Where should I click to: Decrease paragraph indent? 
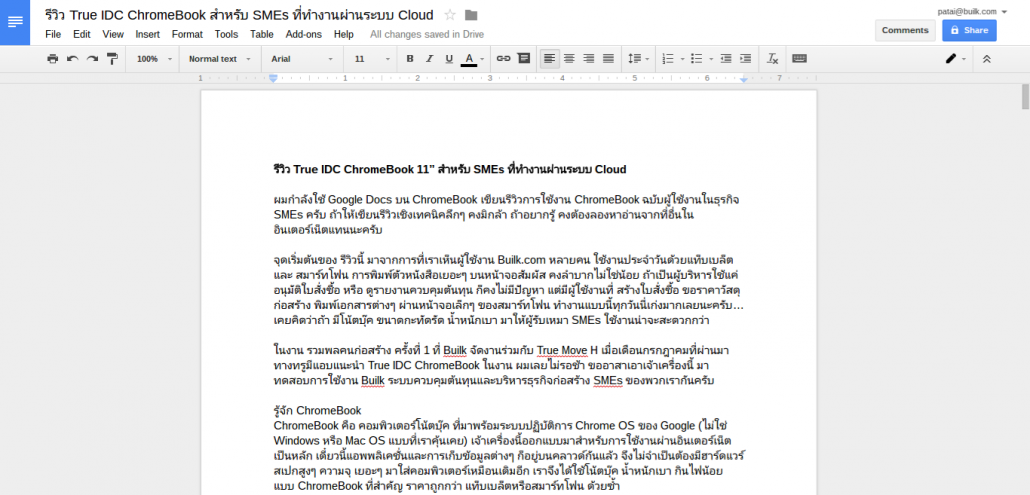726,59
